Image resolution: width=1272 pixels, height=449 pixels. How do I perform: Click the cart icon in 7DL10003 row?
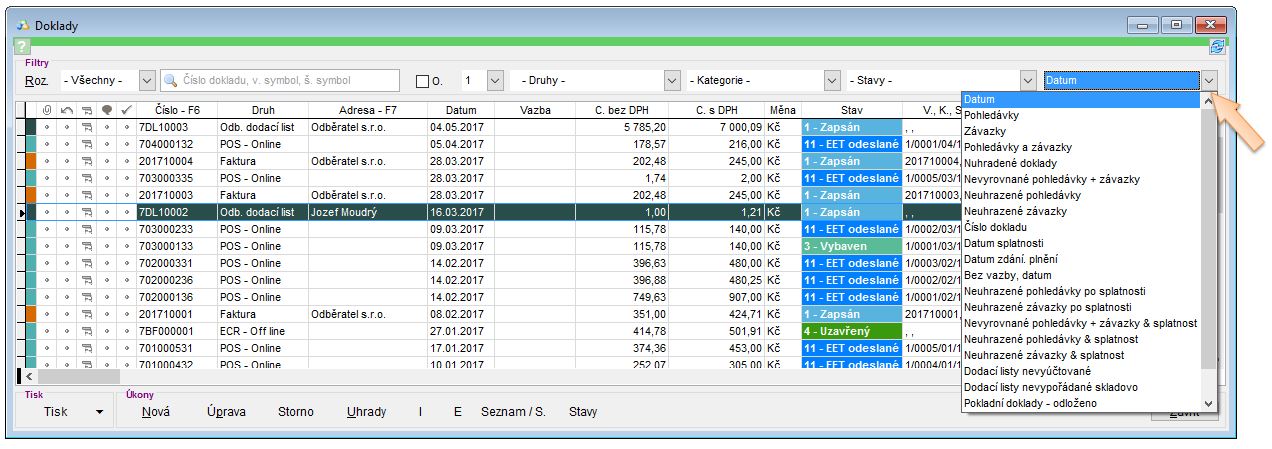(86, 127)
